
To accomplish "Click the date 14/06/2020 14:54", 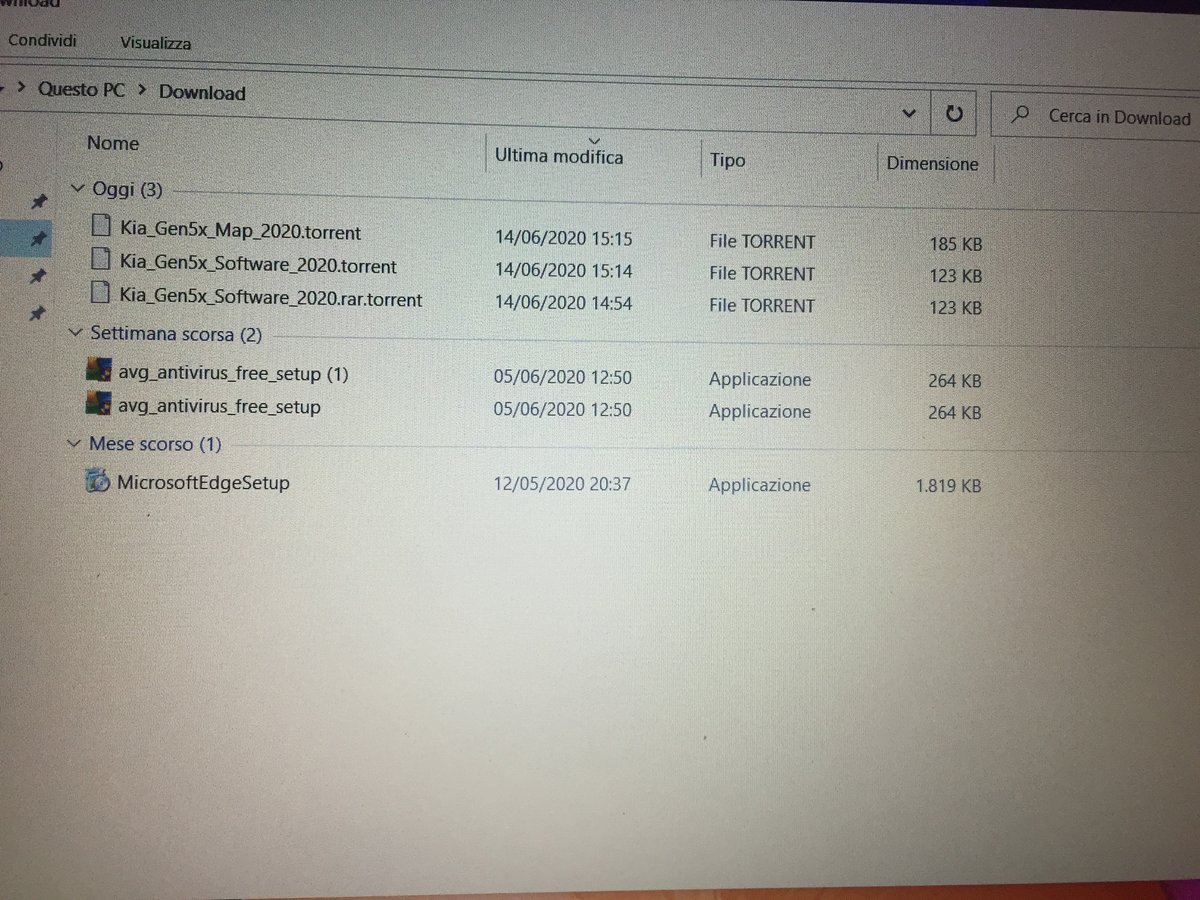I will tap(564, 303).
